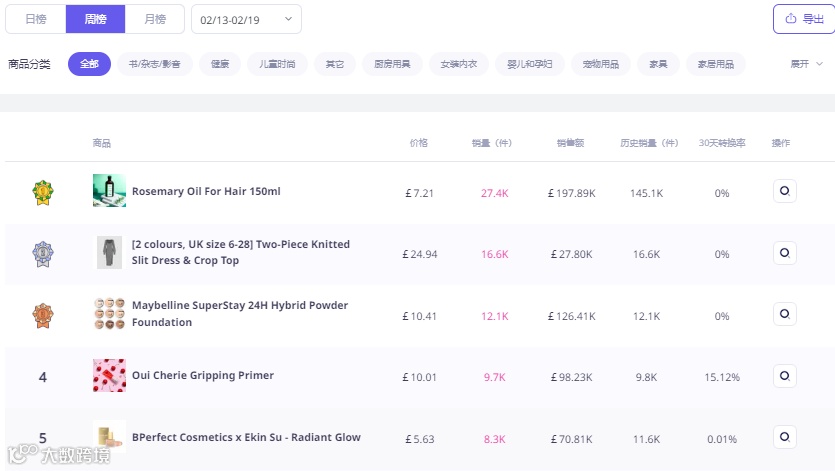The height and width of the screenshot is (471, 835).
Task: Click the 导出 export button
Action: (804, 19)
